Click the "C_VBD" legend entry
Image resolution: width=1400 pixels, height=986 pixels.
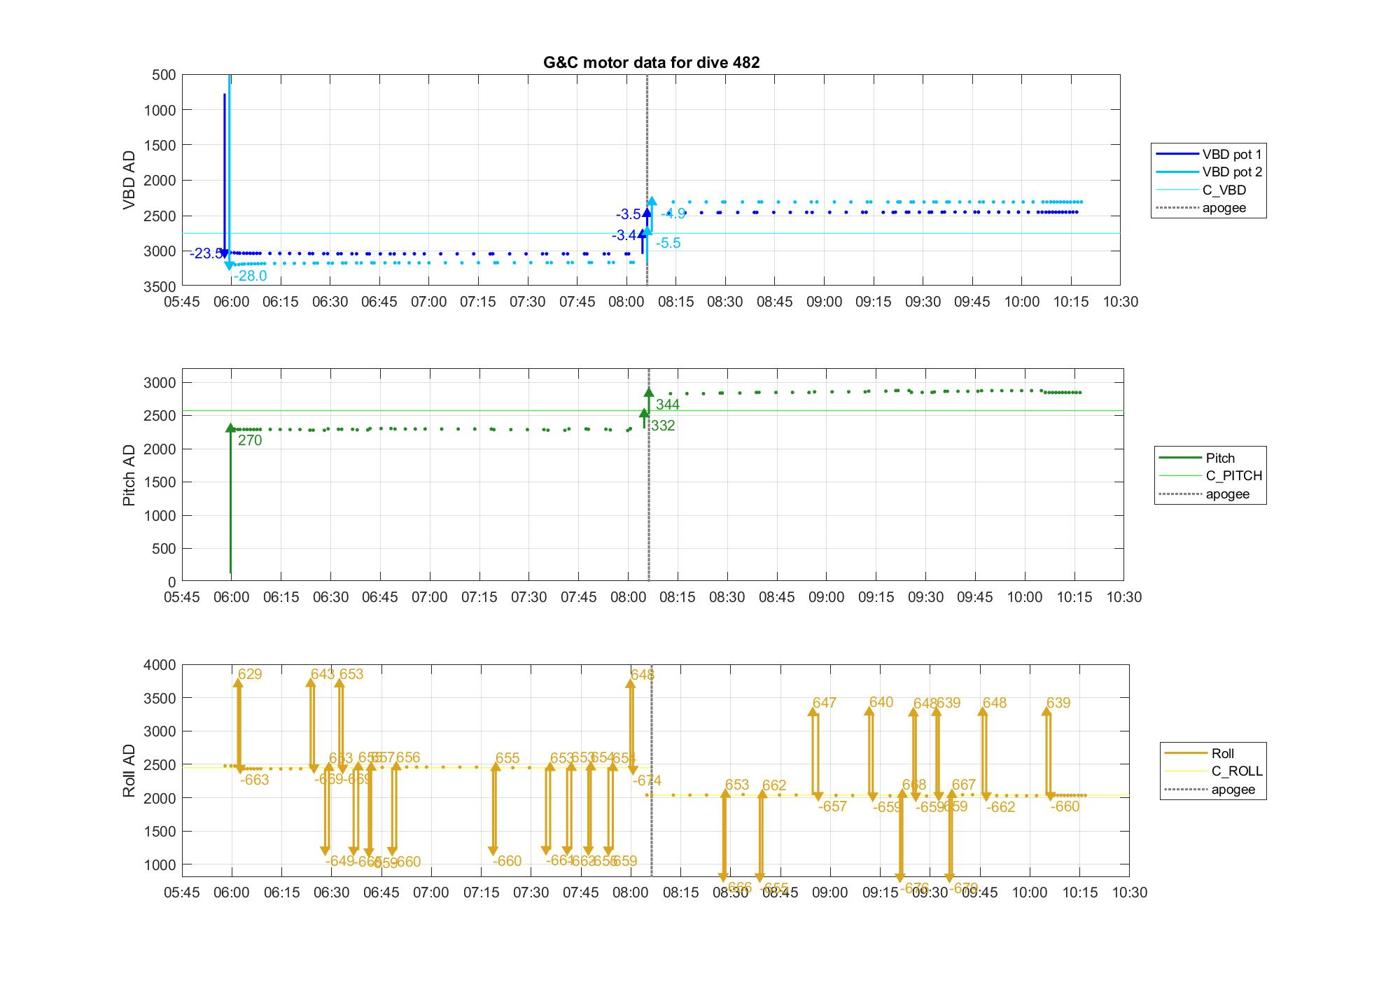point(1201,190)
